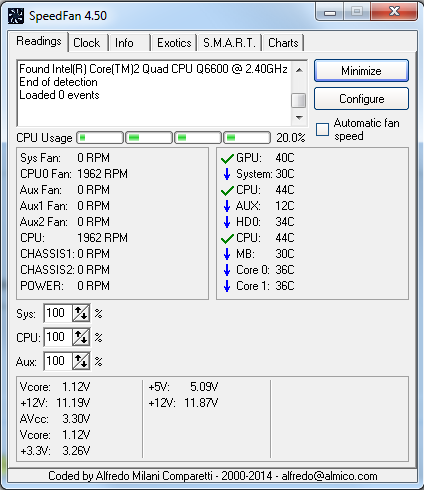Click the +5V 5.09V voltage reading
Screen dimensions: 424x490
tap(183, 387)
